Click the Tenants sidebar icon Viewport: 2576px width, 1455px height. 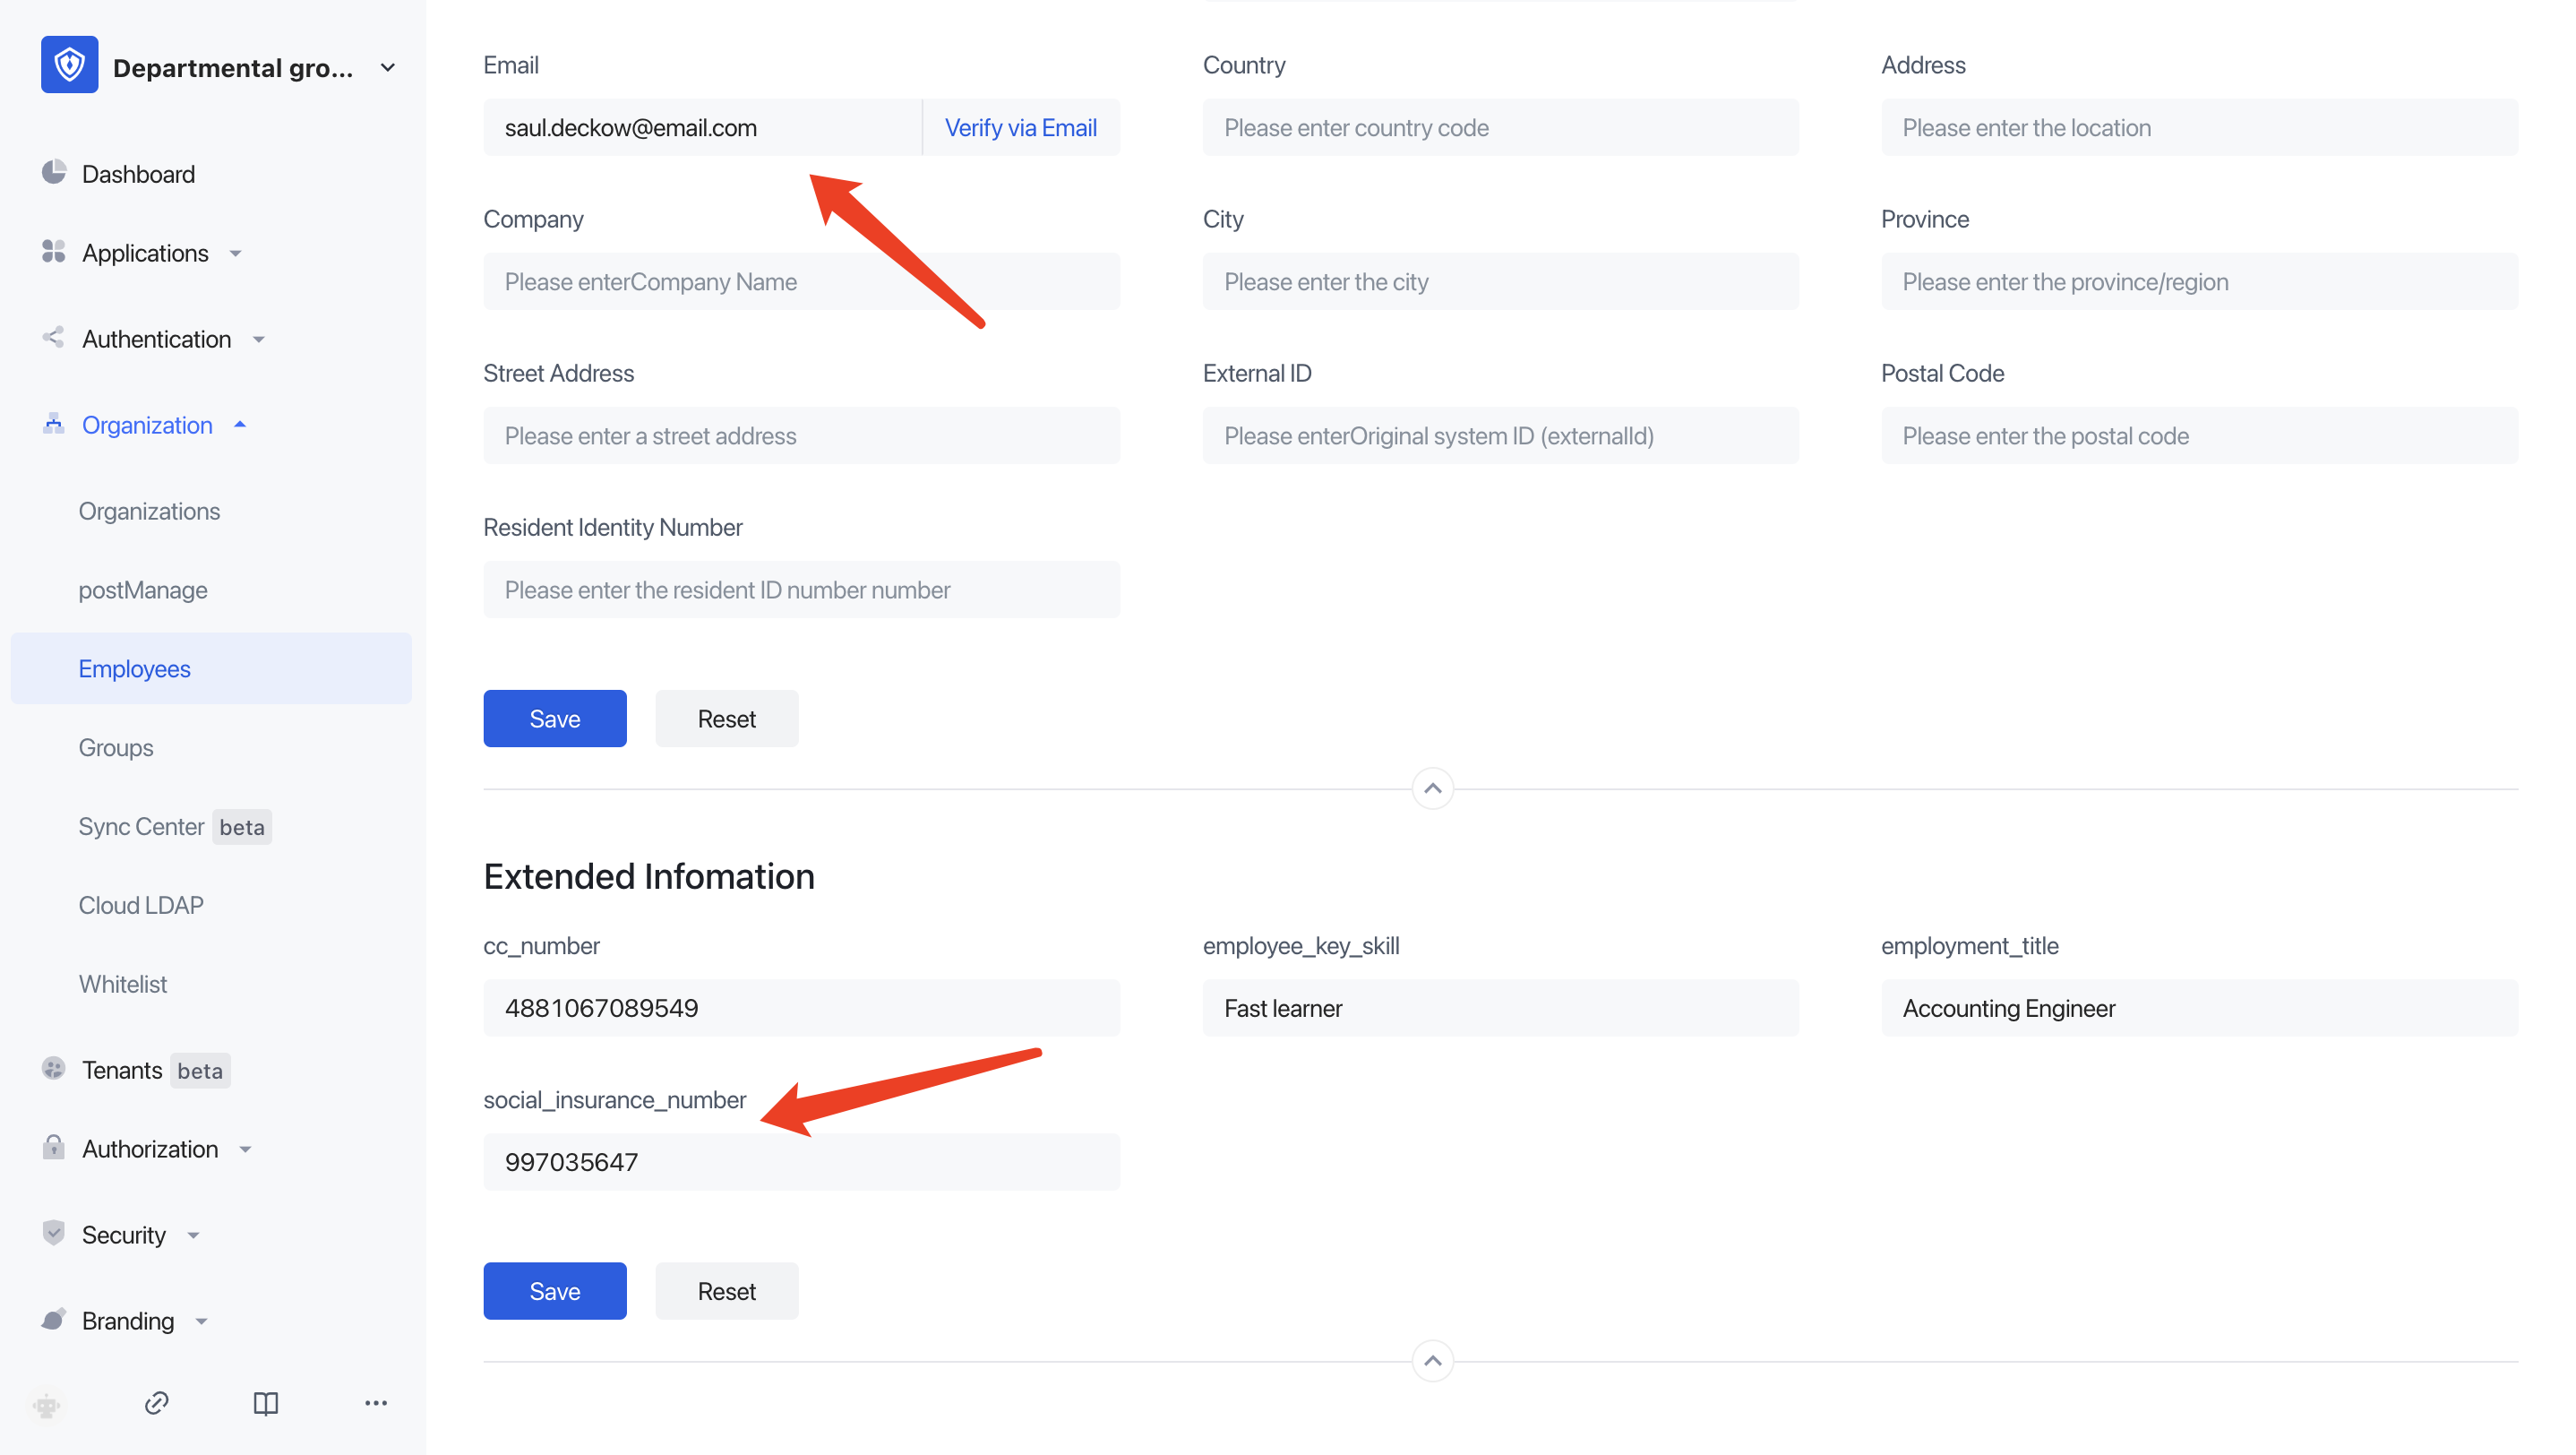[54, 1069]
